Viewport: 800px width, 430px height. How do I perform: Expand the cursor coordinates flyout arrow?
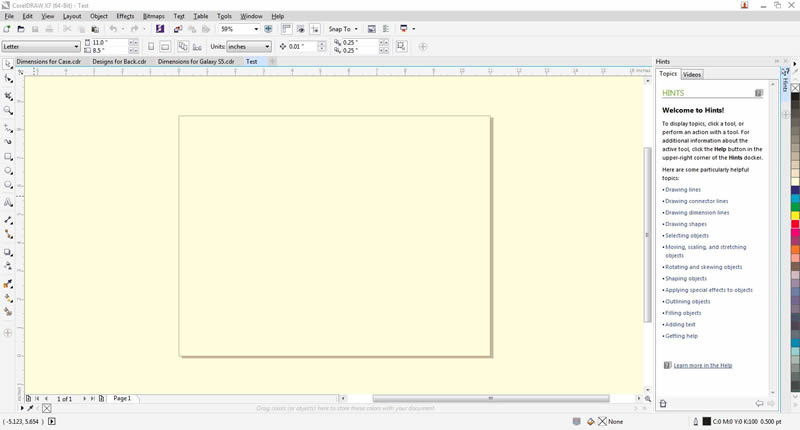click(52, 421)
